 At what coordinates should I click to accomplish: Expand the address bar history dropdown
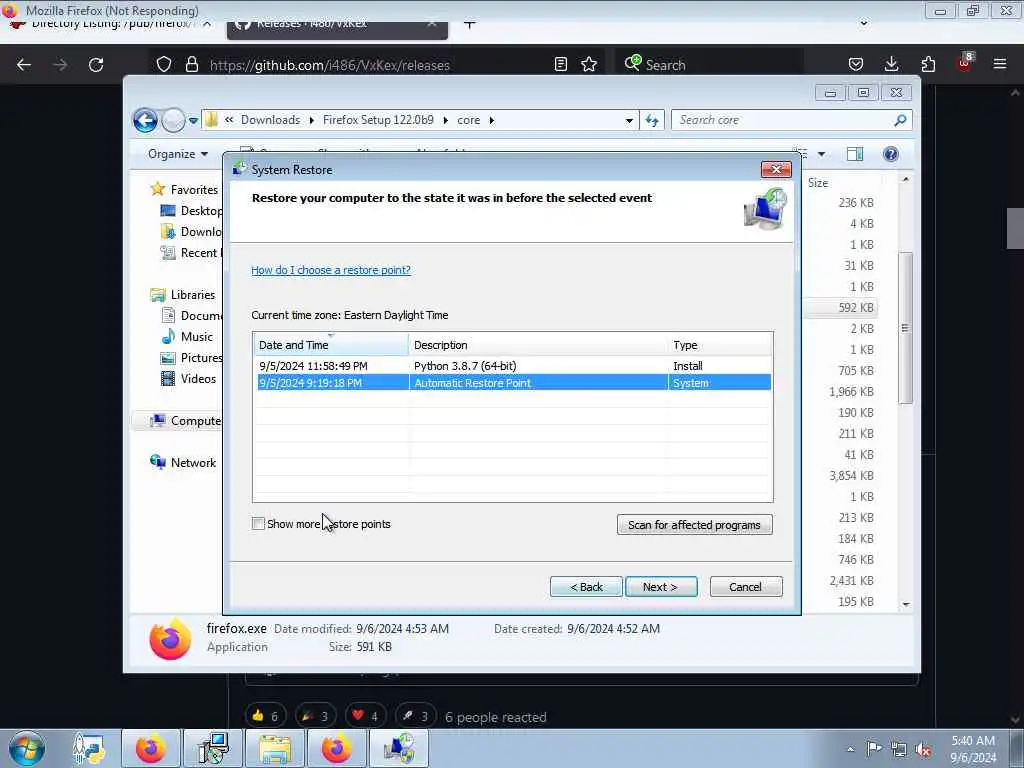pos(629,120)
